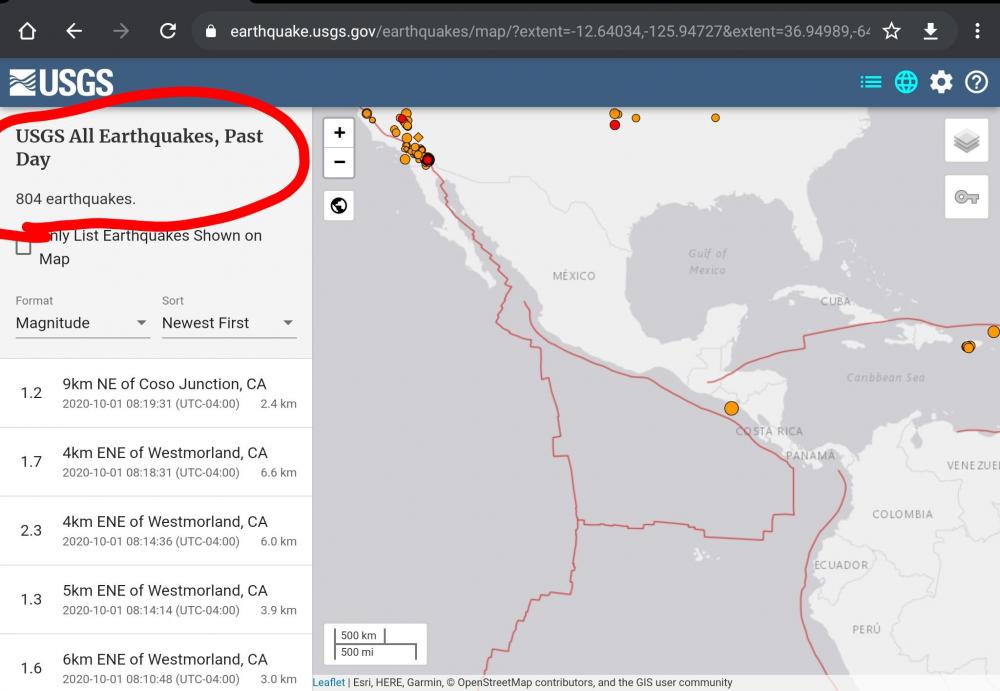The width and height of the screenshot is (1000, 691).
Task: Open the settings gear in the USGS header
Action: (x=941, y=82)
